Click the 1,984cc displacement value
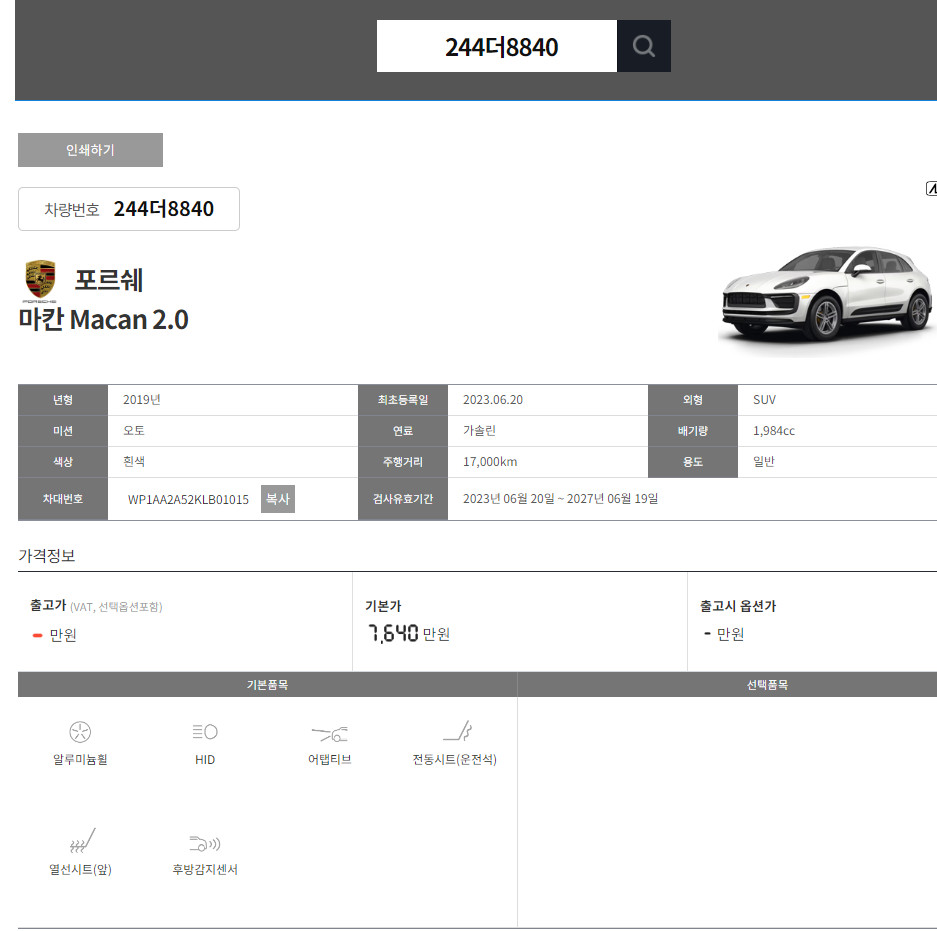The height and width of the screenshot is (931, 937). pyautogui.click(x=774, y=431)
